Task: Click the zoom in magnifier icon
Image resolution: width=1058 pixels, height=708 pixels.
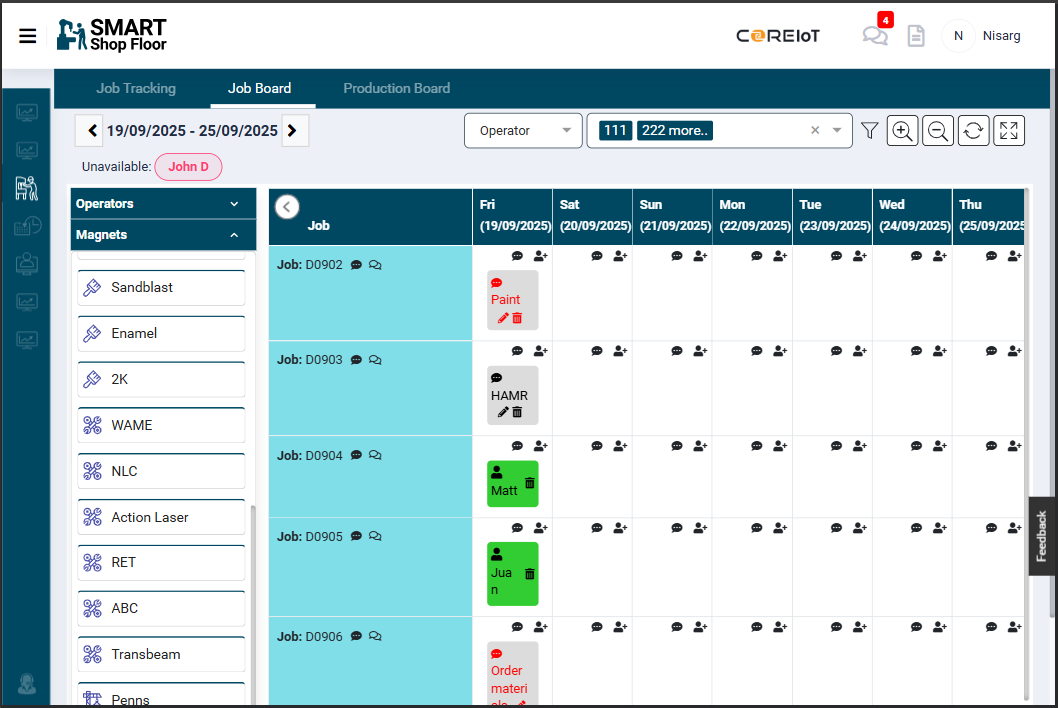Action: pos(902,131)
